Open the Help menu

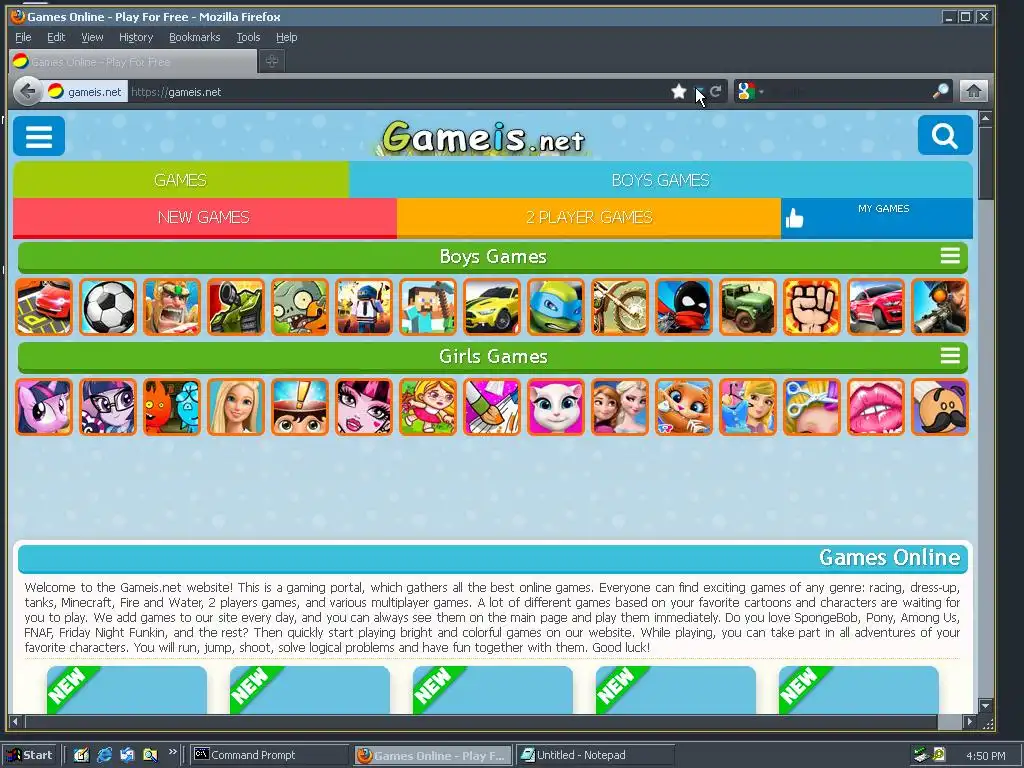tap(287, 37)
